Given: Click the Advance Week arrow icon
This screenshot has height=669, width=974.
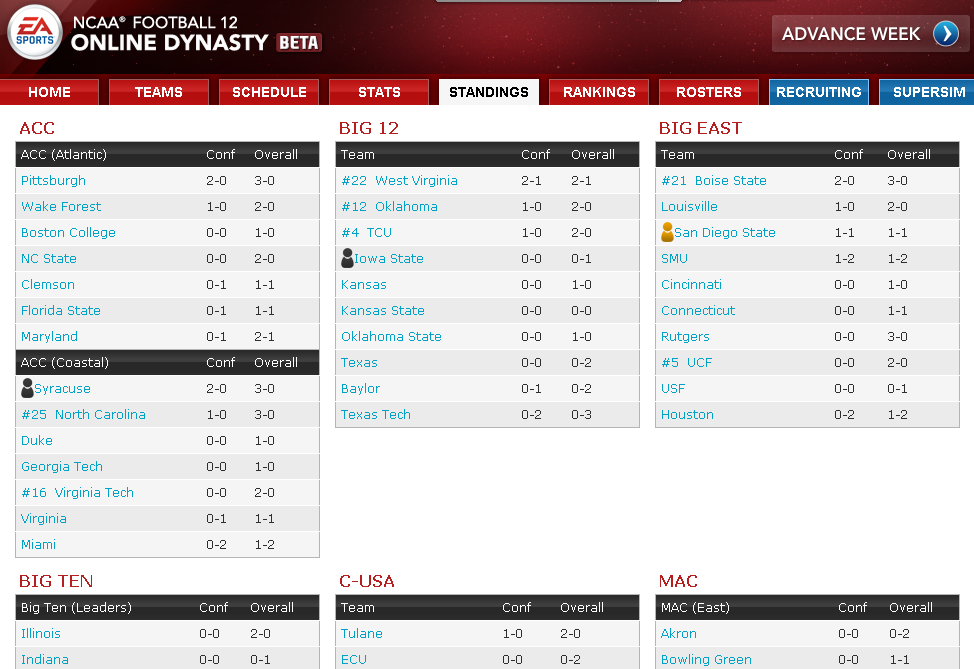Looking at the screenshot, I should click(946, 34).
